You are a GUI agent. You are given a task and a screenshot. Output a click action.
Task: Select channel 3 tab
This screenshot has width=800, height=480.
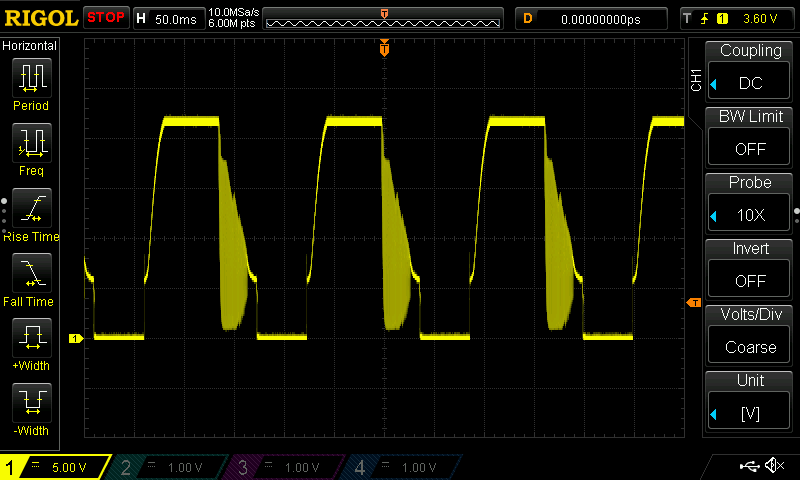pos(286,467)
